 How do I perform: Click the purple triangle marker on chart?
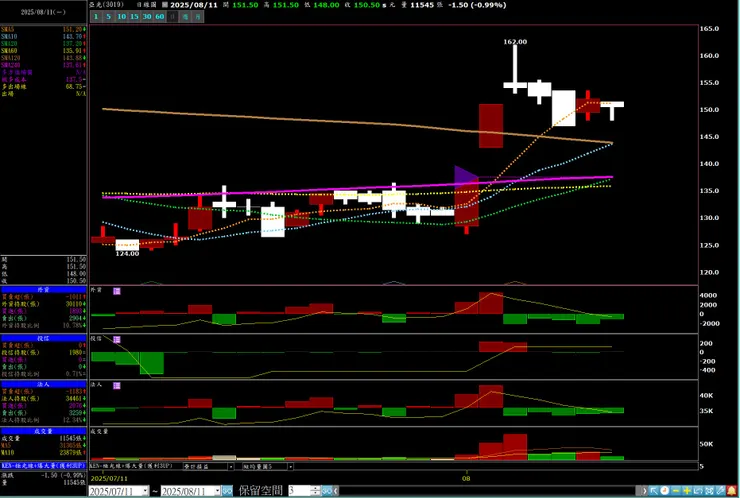click(x=465, y=177)
